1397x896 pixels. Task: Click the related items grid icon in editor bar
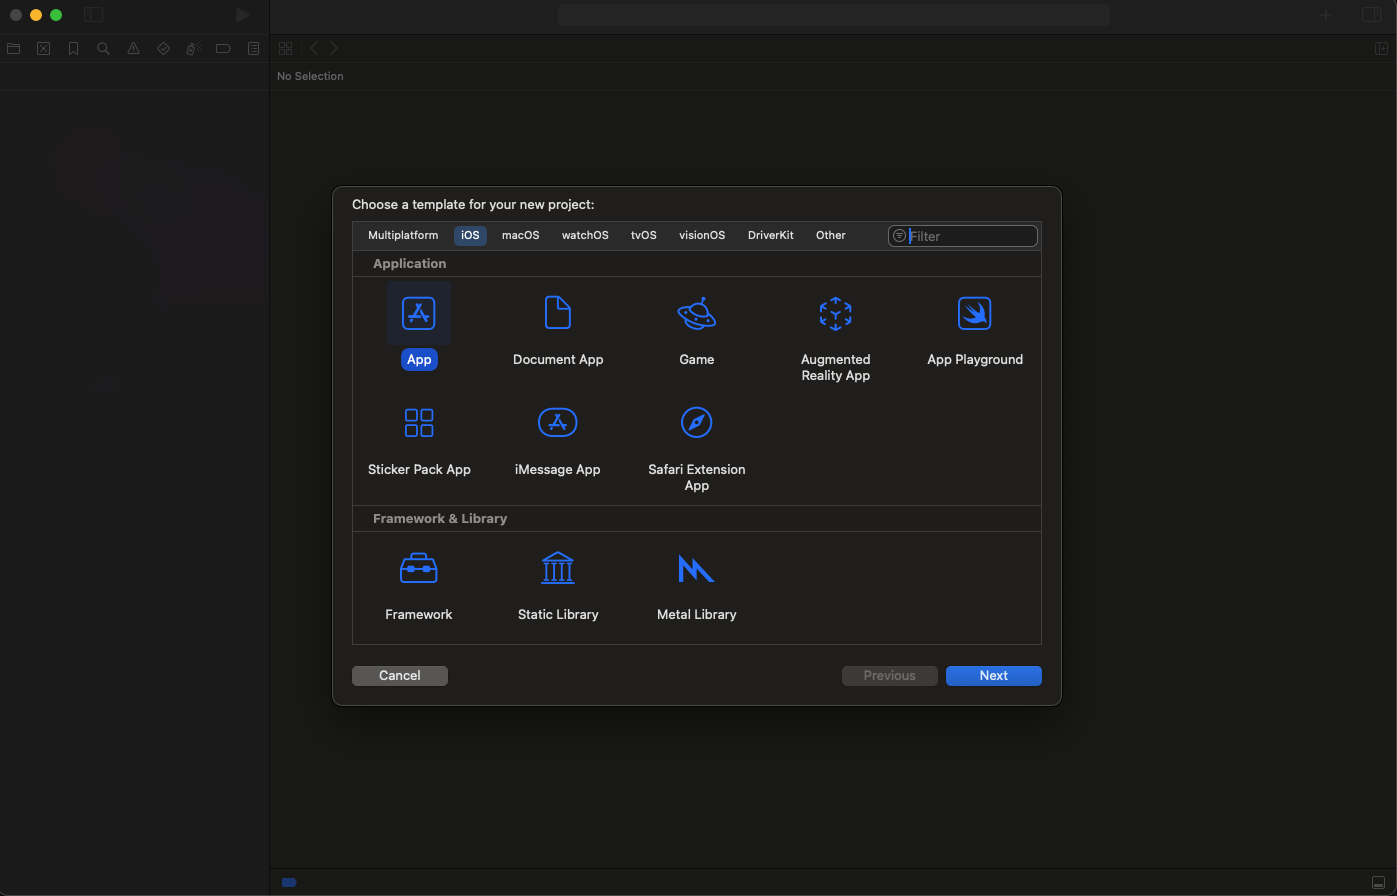(x=285, y=48)
